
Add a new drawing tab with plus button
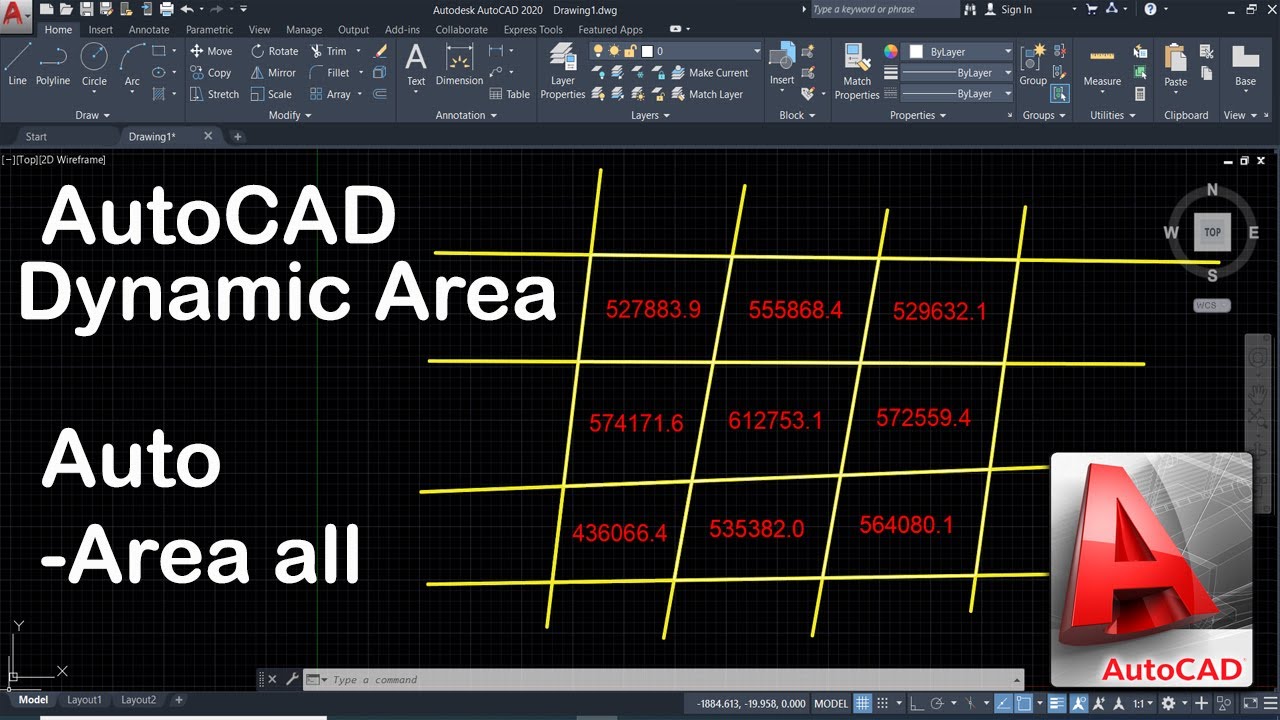pyautogui.click(x=237, y=136)
